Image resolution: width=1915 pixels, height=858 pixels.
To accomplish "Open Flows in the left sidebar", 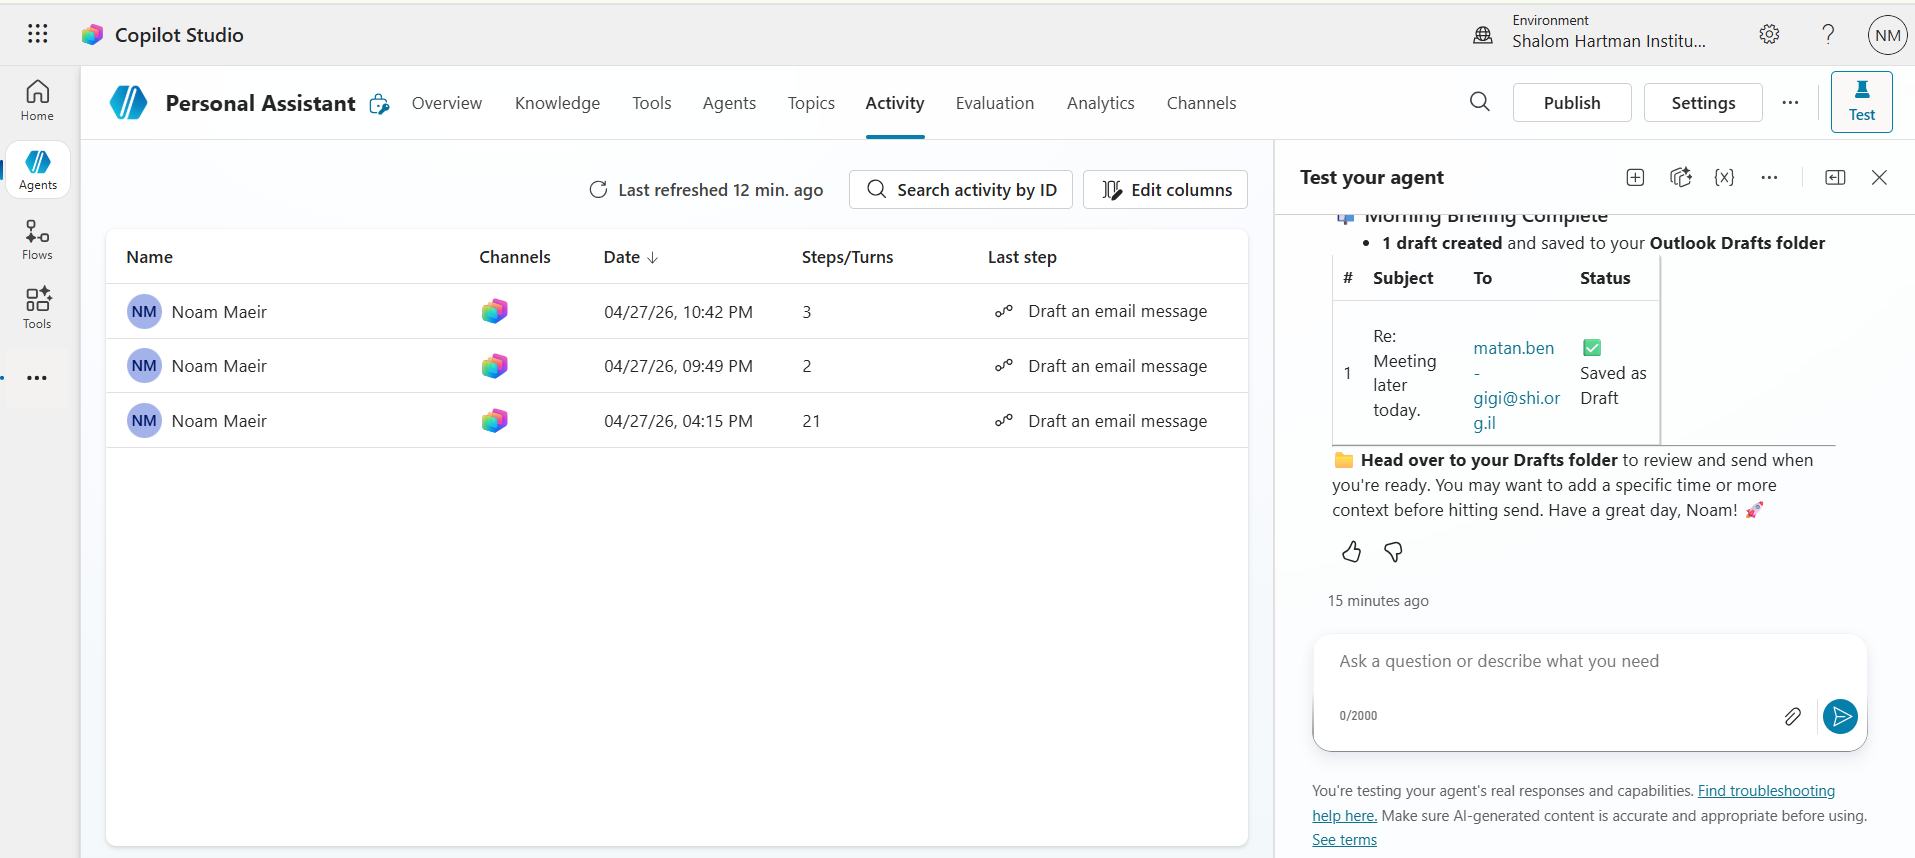I will pyautogui.click(x=37, y=240).
